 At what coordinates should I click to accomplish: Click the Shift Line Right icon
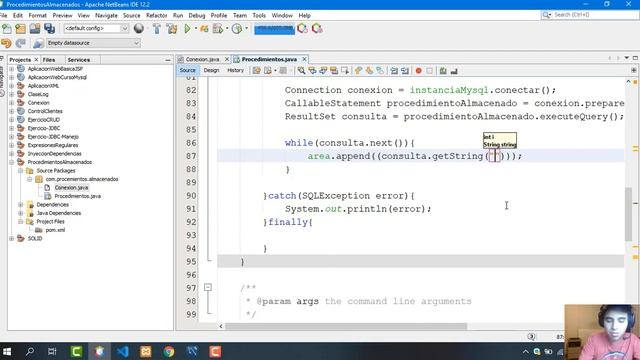click(x=405, y=71)
